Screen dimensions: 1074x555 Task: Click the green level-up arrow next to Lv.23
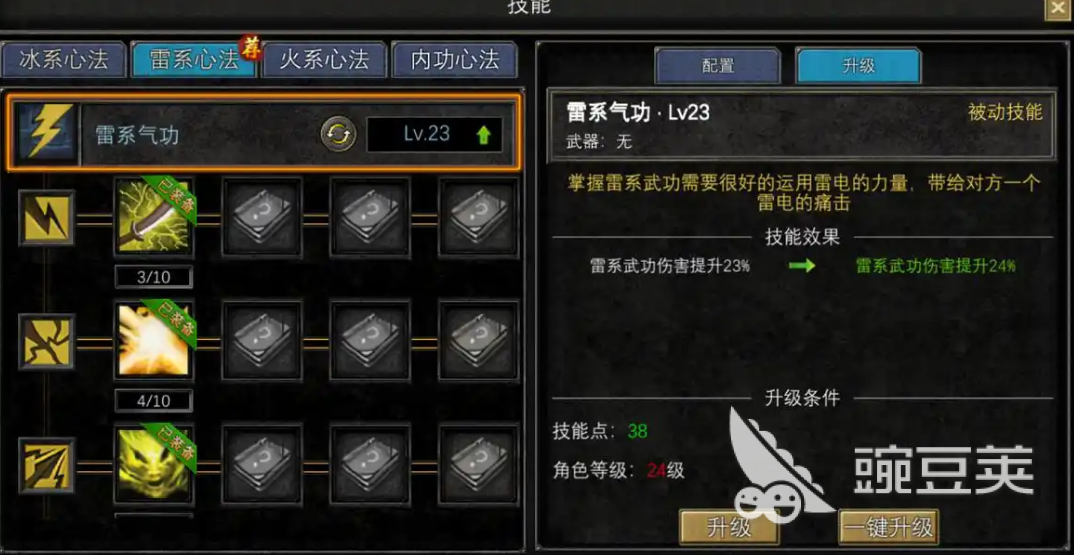484,135
